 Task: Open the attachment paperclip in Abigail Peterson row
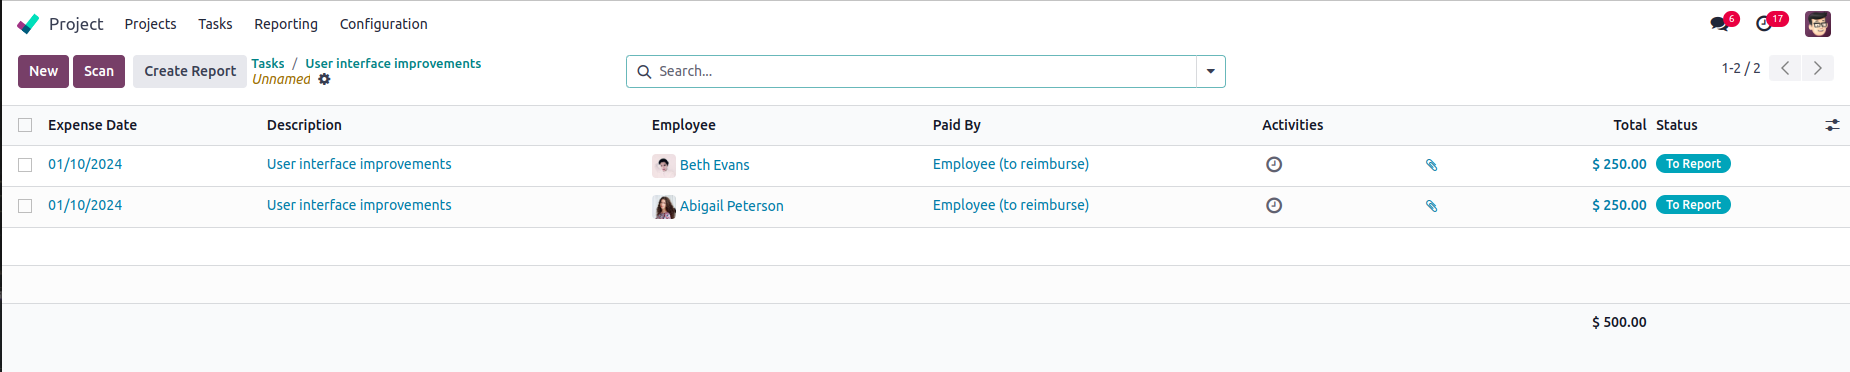pyautogui.click(x=1431, y=206)
